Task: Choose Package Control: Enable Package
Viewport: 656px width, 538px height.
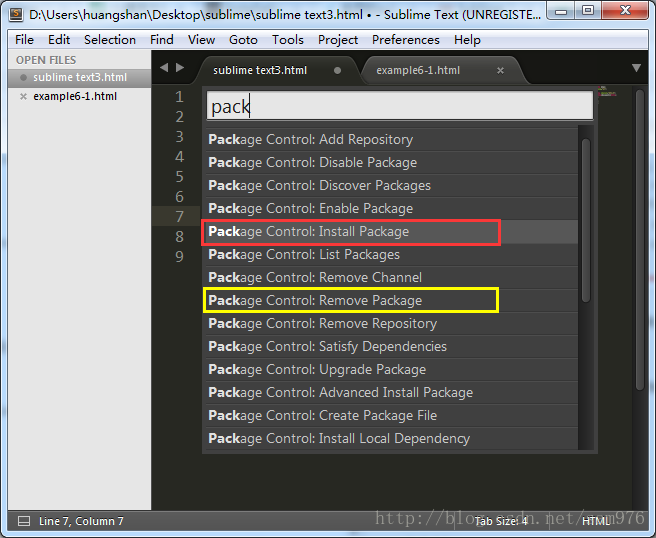Action: click(391, 208)
